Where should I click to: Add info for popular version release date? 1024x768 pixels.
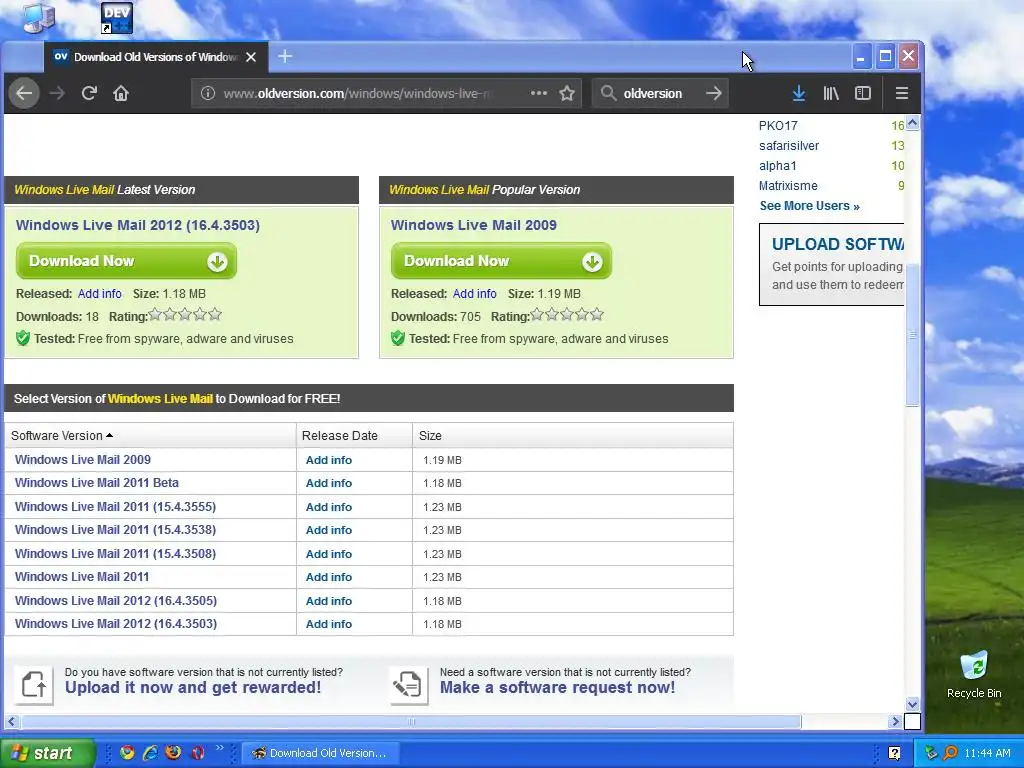click(x=474, y=294)
